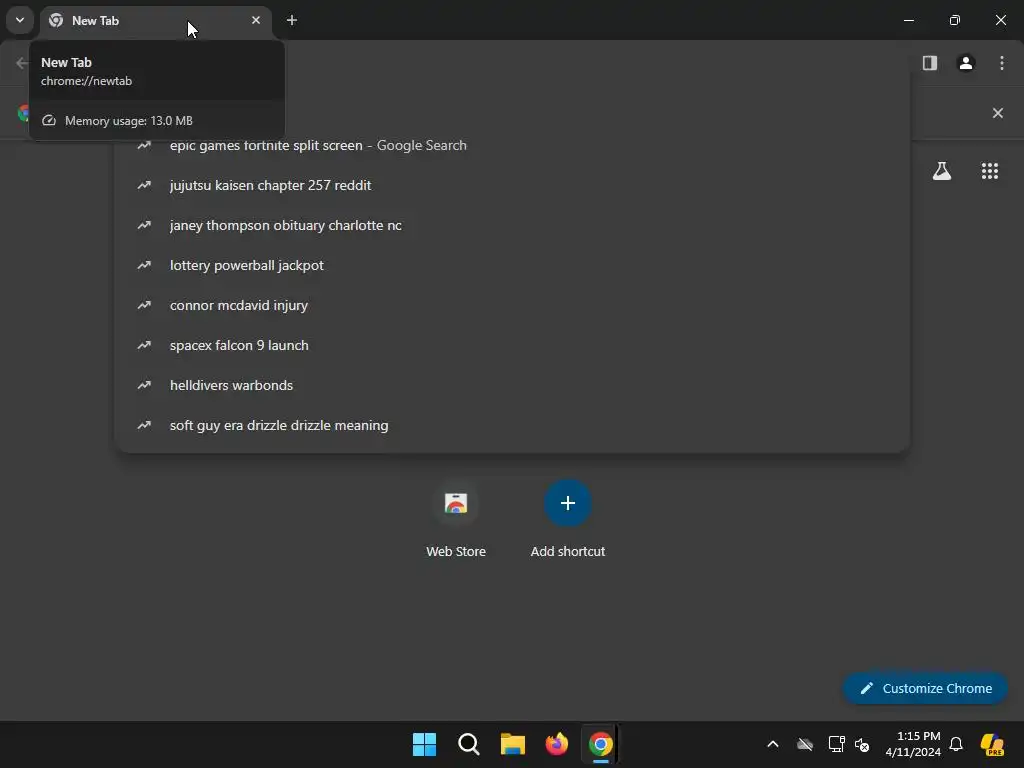Open the tab search dropdown arrow
Image resolution: width=1024 pixels, height=768 pixels.
click(x=20, y=20)
